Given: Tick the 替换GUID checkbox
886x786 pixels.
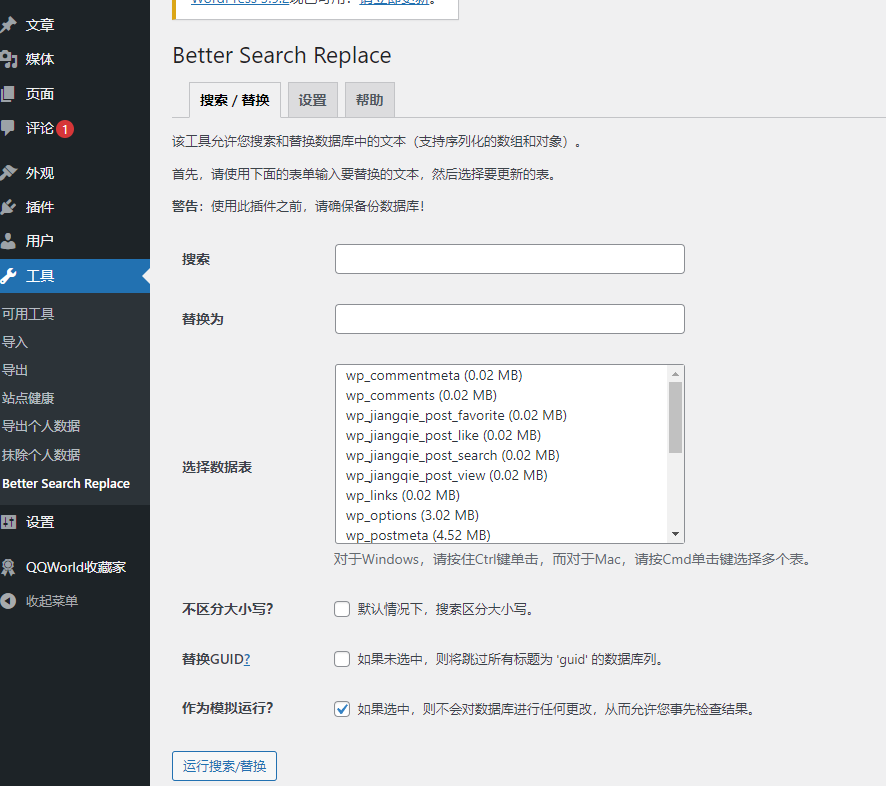Looking at the screenshot, I should pos(342,659).
